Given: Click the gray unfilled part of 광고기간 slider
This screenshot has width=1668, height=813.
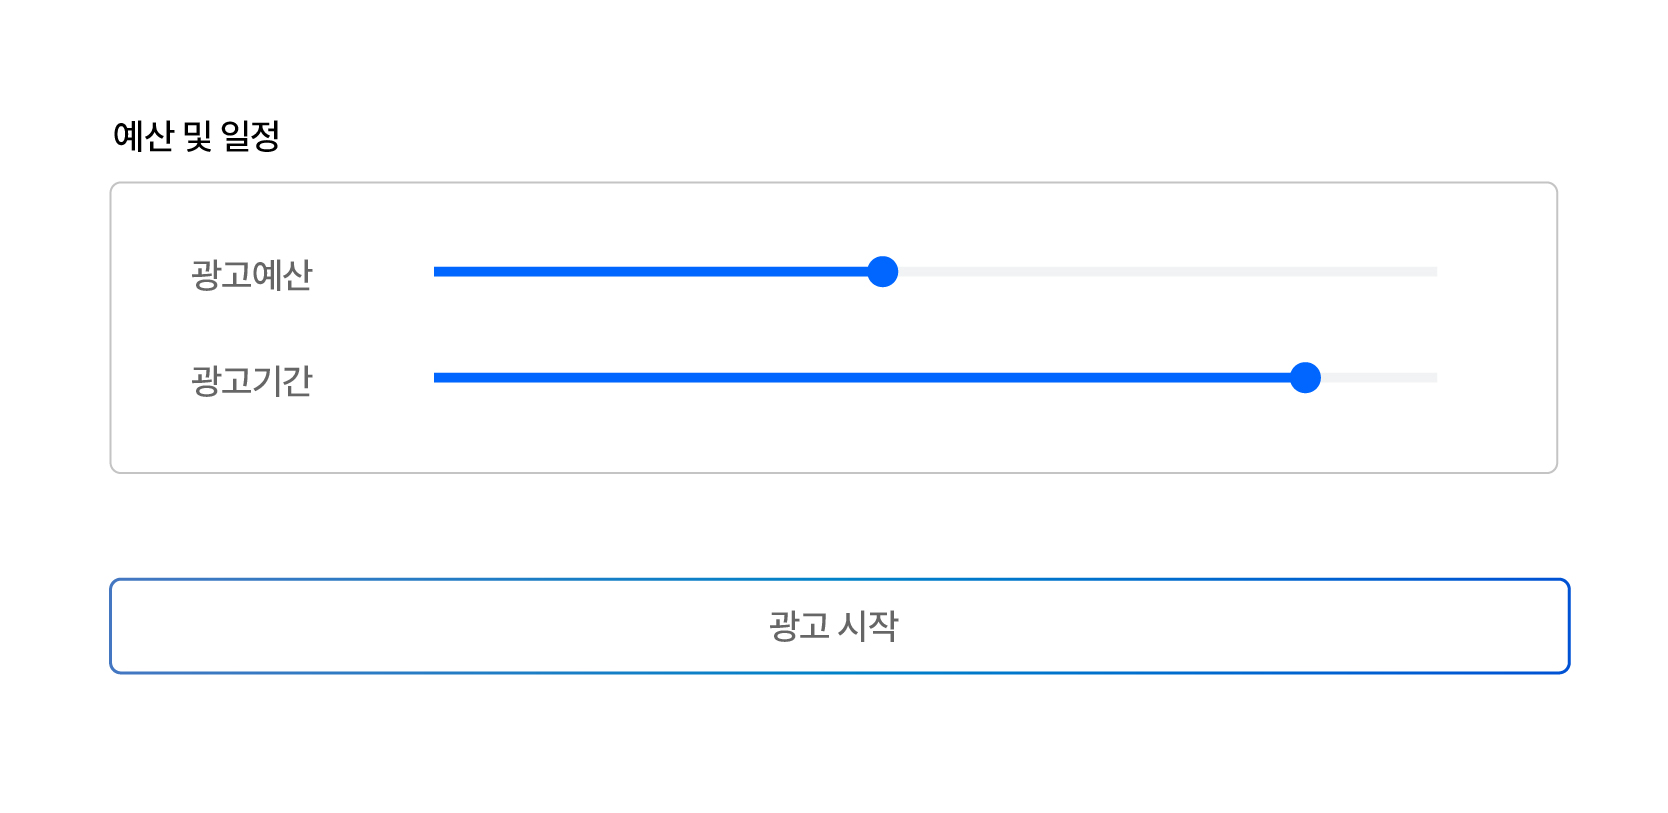Looking at the screenshot, I should [x=1380, y=378].
